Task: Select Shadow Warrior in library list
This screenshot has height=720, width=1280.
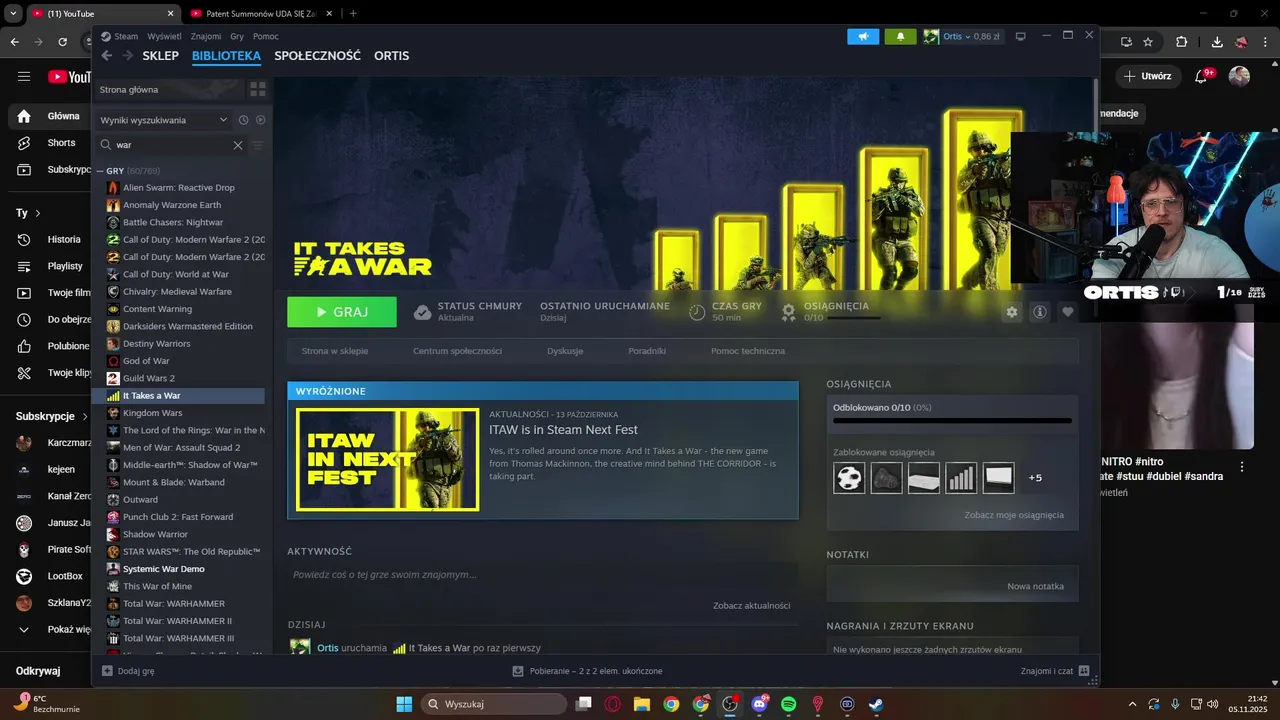Action: click(x=155, y=534)
